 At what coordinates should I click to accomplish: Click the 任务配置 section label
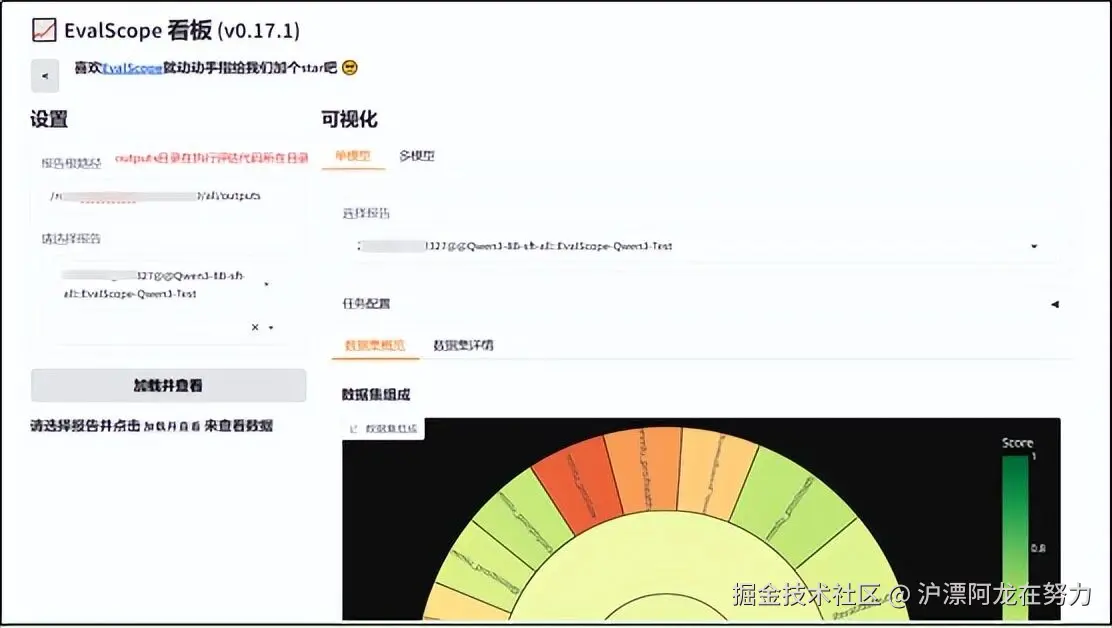tap(366, 303)
